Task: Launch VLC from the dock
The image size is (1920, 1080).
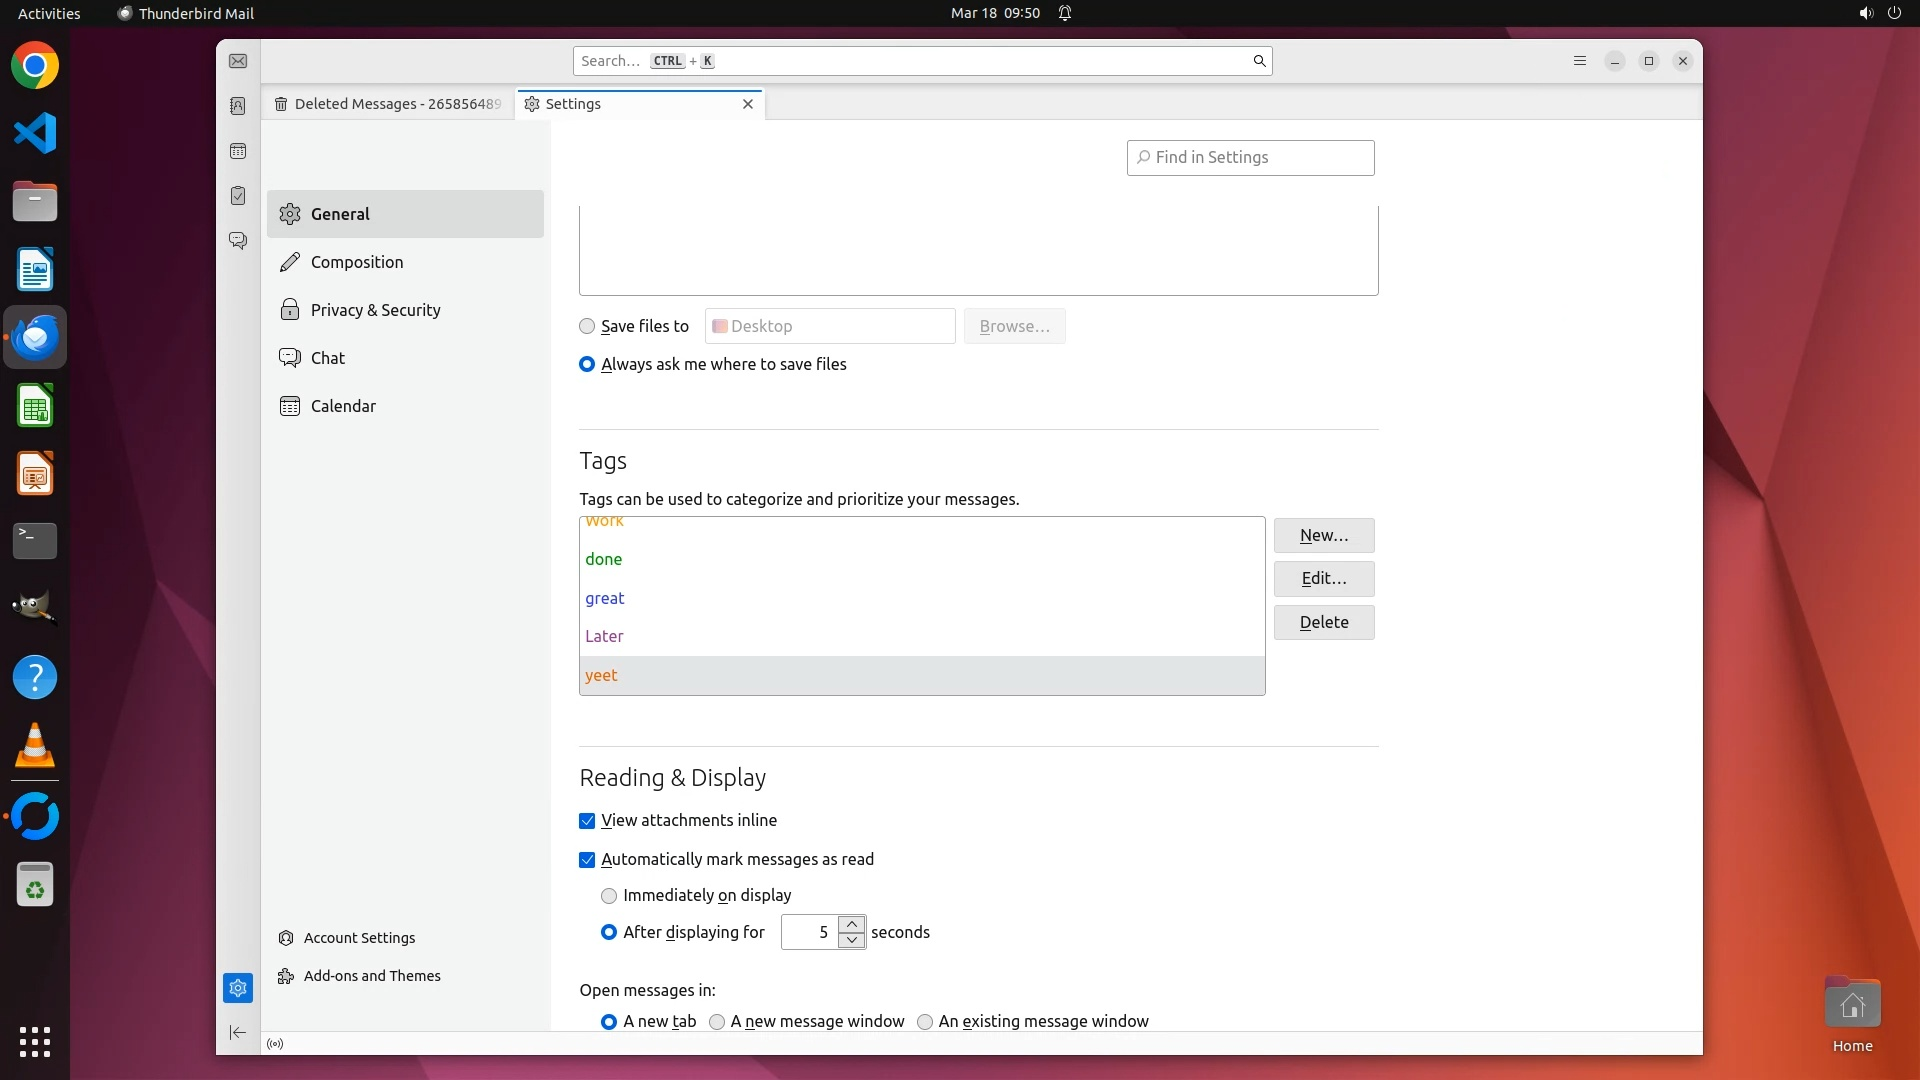Action: (x=35, y=745)
